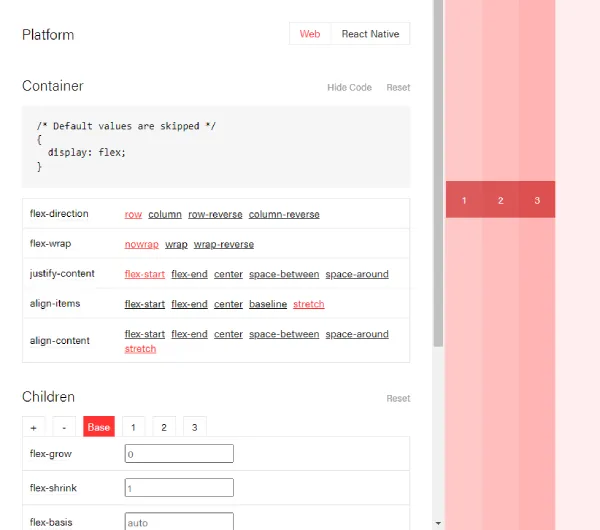Set justify-content to flex-start
The image size is (600, 530).
coord(145,274)
